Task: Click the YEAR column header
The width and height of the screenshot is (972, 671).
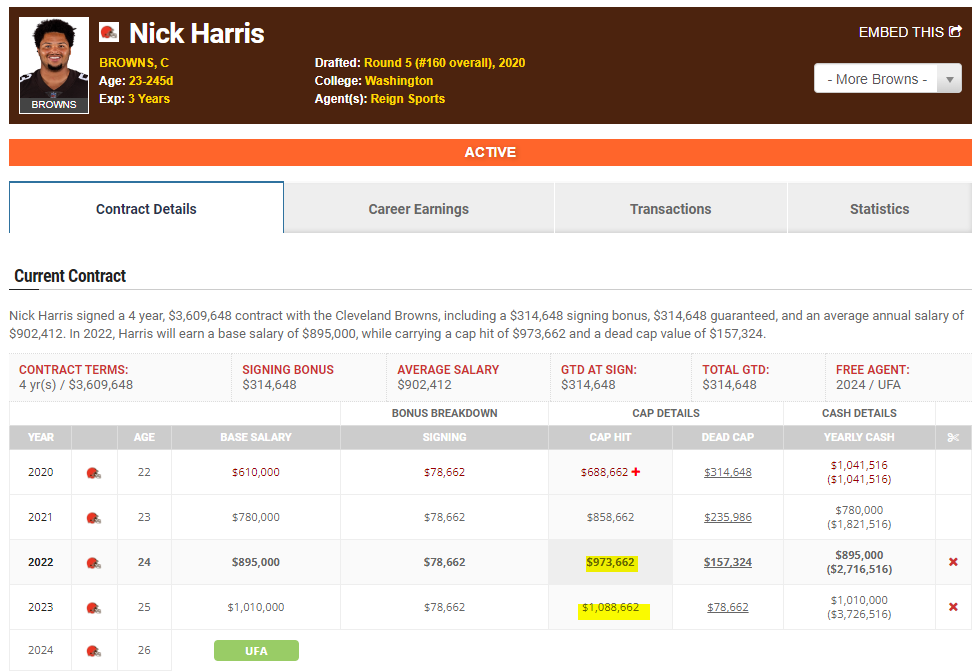Action: click(41, 437)
